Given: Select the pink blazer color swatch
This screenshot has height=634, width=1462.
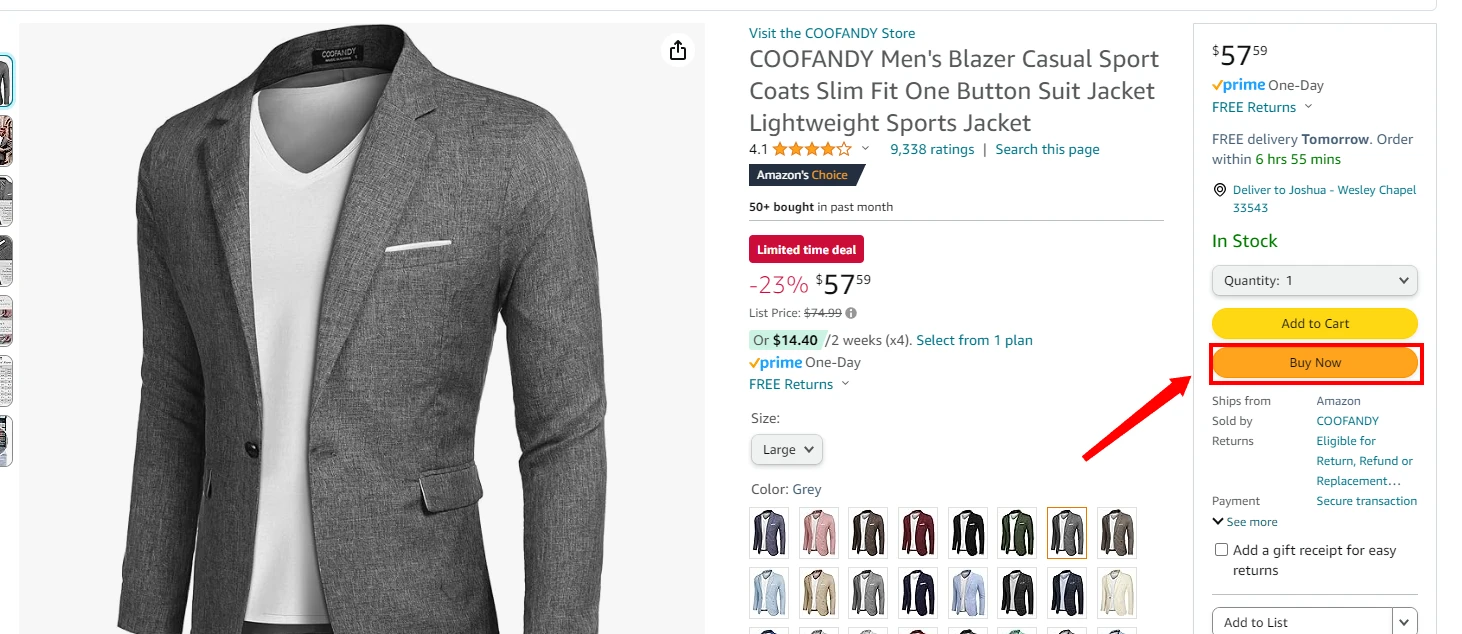Looking at the screenshot, I should (x=818, y=533).
